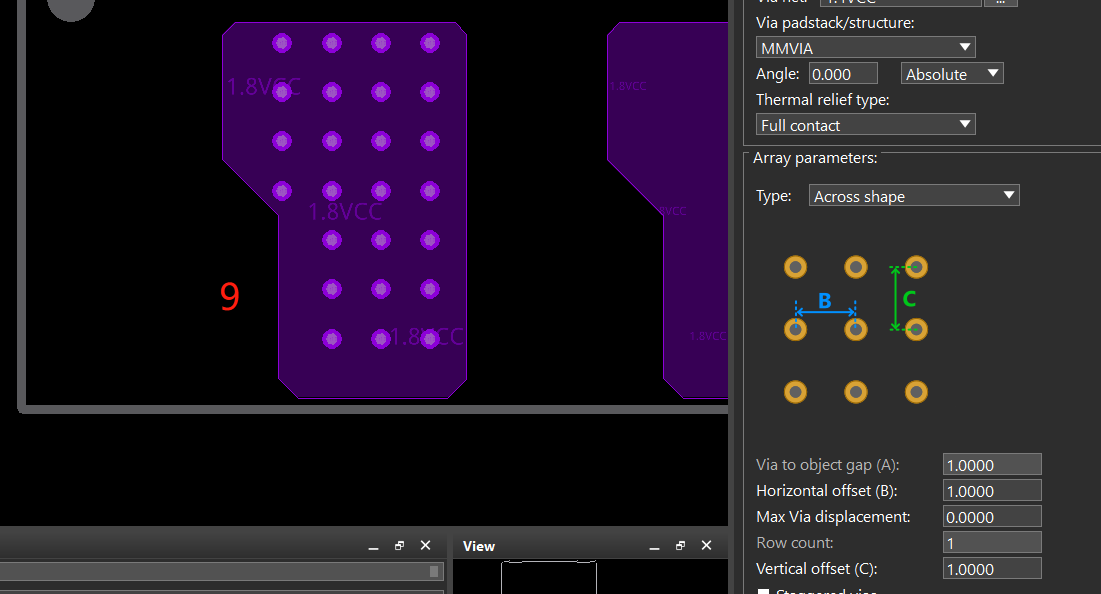Click the scrollbar handle in the bottom-left panel

[x=434, y=571]
